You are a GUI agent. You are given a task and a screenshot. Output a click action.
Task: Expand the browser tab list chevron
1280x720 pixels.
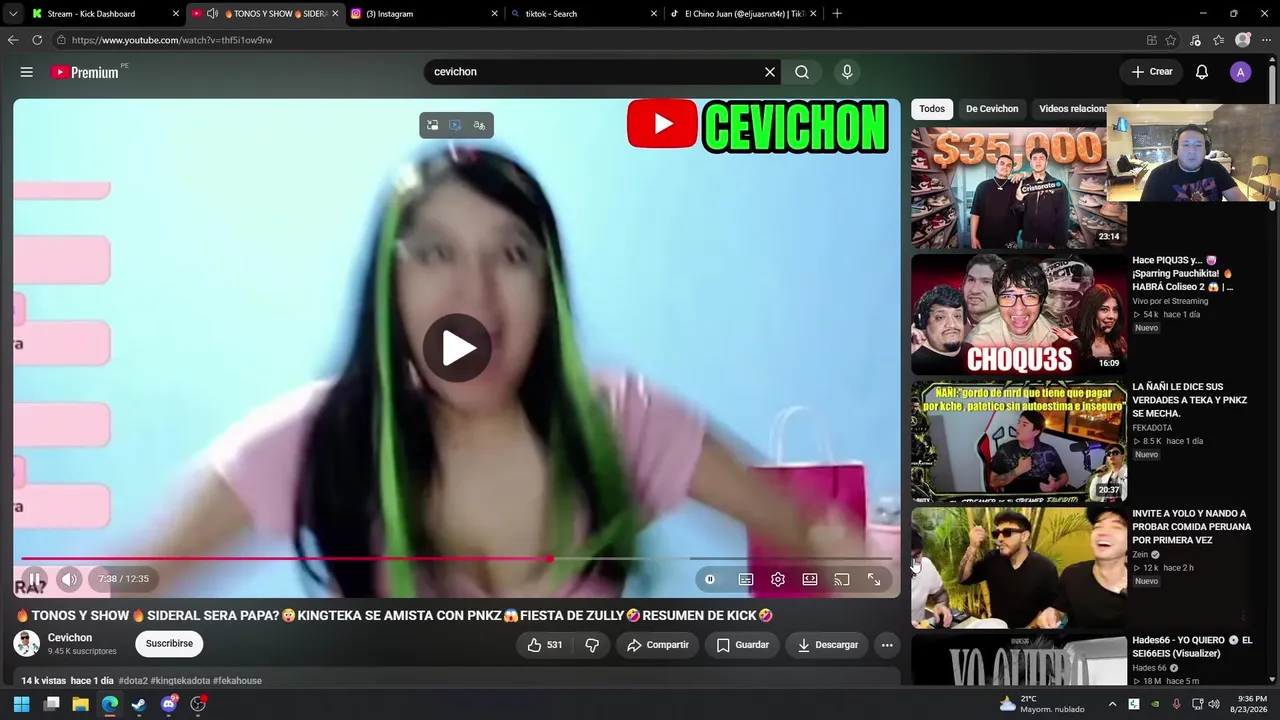(x=12, y=14)
